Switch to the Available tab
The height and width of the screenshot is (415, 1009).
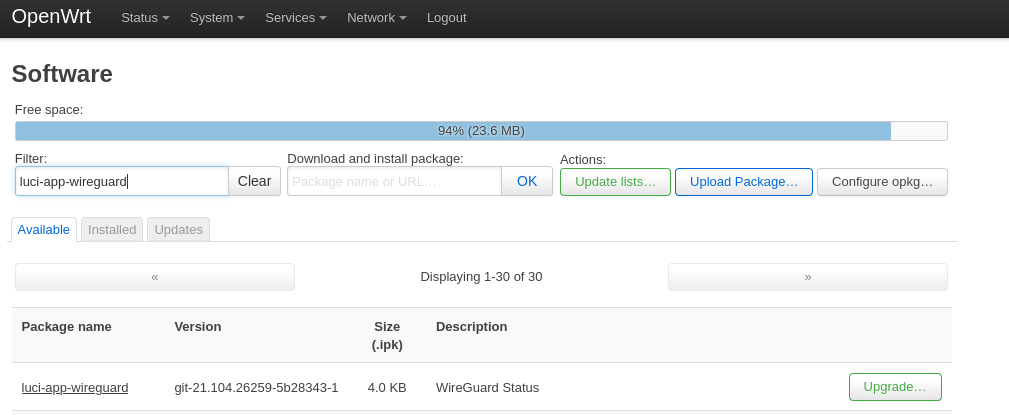44,230
